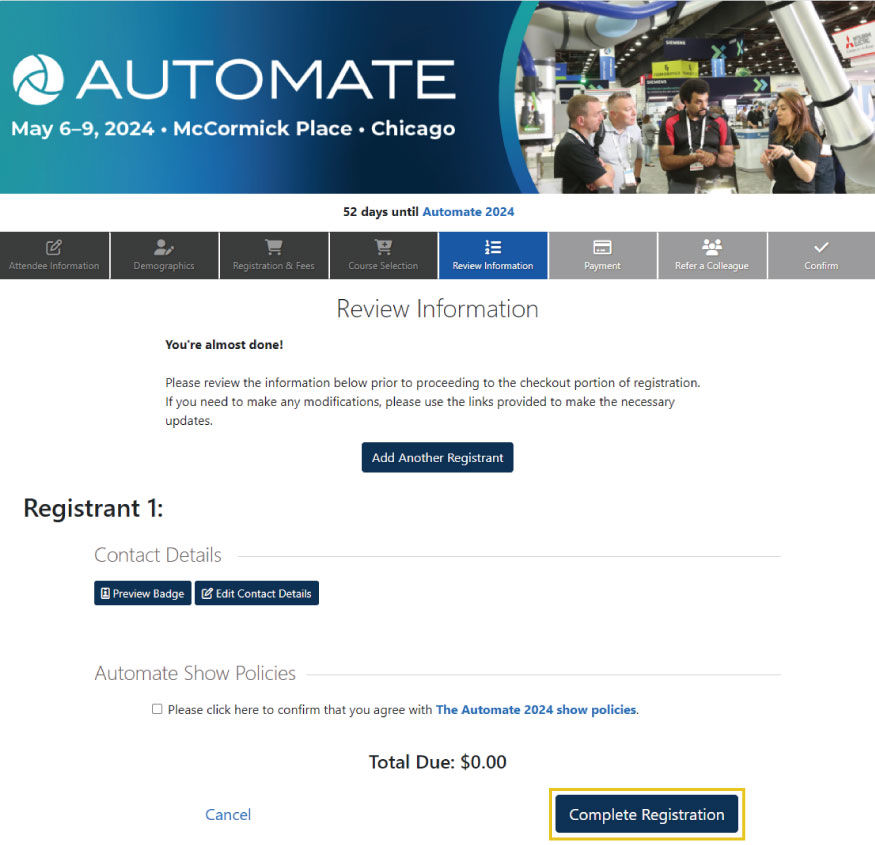This screenshot has width=875, height=845.
Task: Click the Review Information list icon
Action: tap(493, 247)
